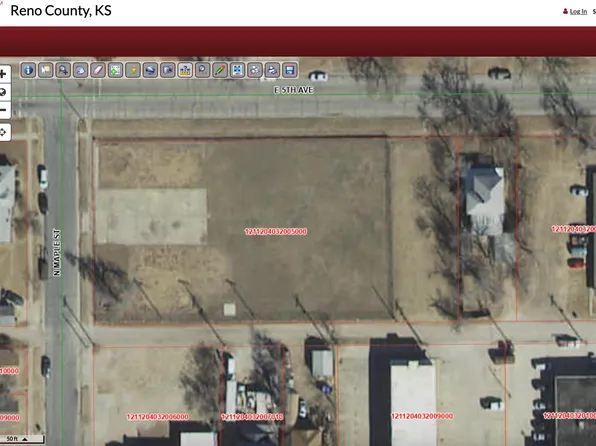Screen dimensions: 596x446
Task: Click the share linked-circles tool
Action: pos(255,70)
